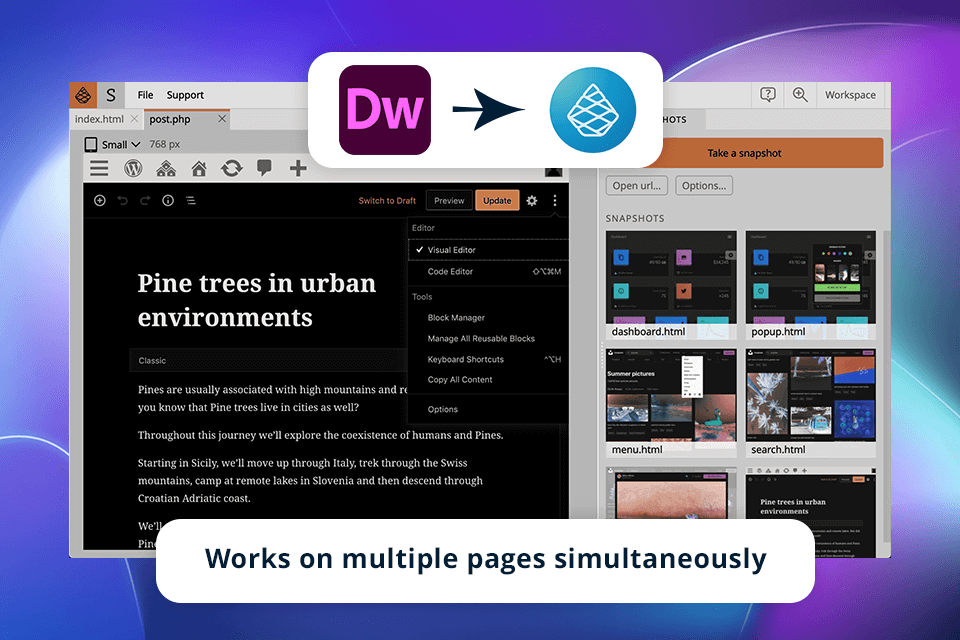Click the site home icon
Screen dimensions: 960x640
pyautogui.click(x=199, y=168)
